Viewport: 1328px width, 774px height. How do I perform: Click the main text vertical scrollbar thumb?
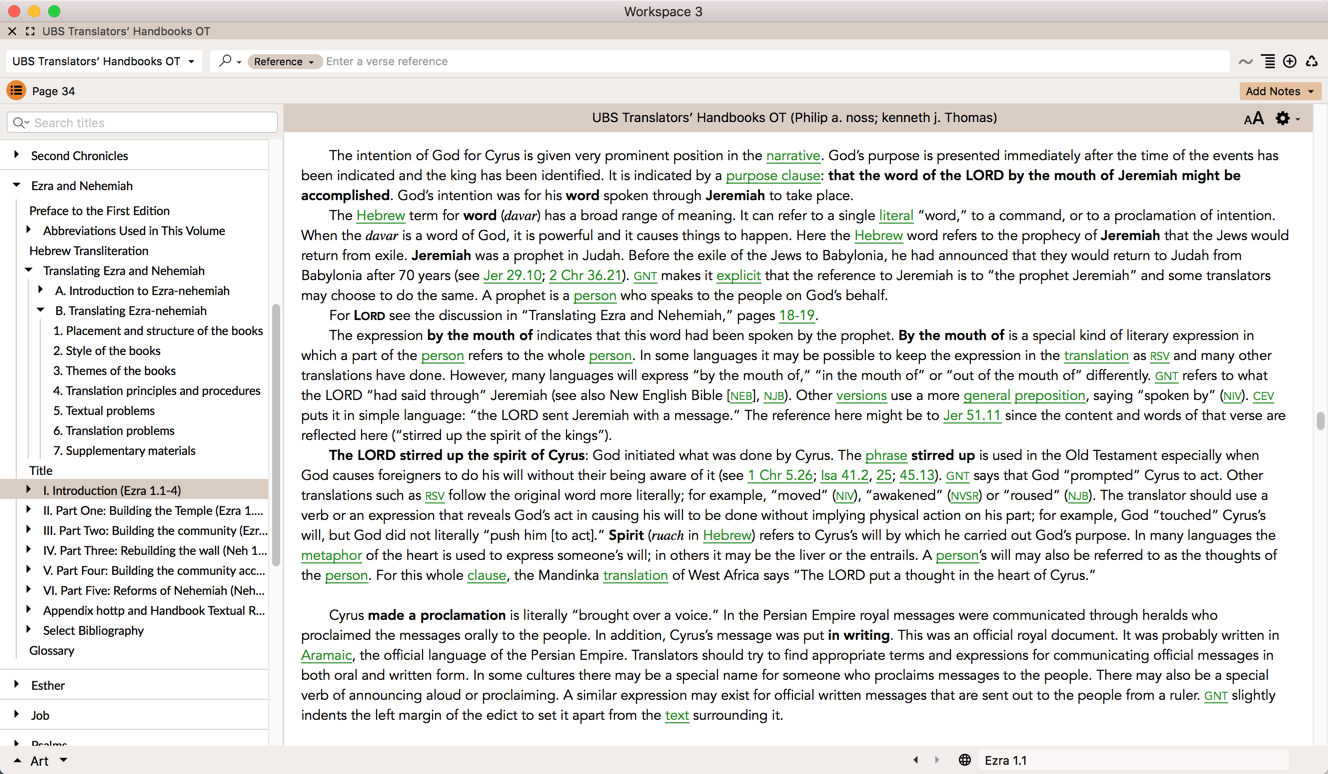pos(1320,421)
